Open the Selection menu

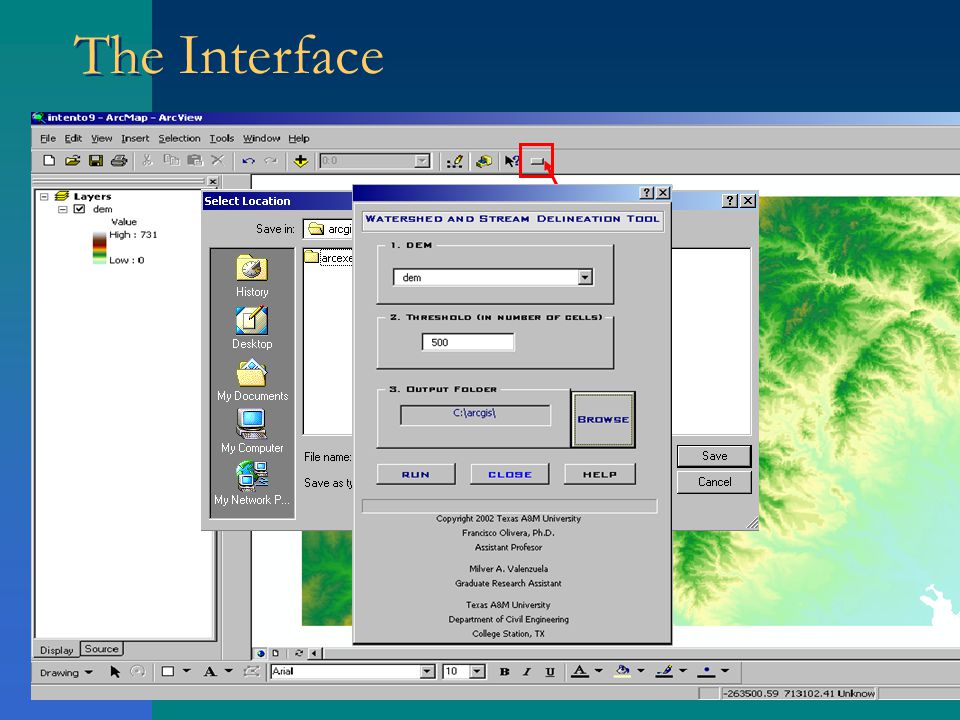pyautogui.click(x=179, y=138)
